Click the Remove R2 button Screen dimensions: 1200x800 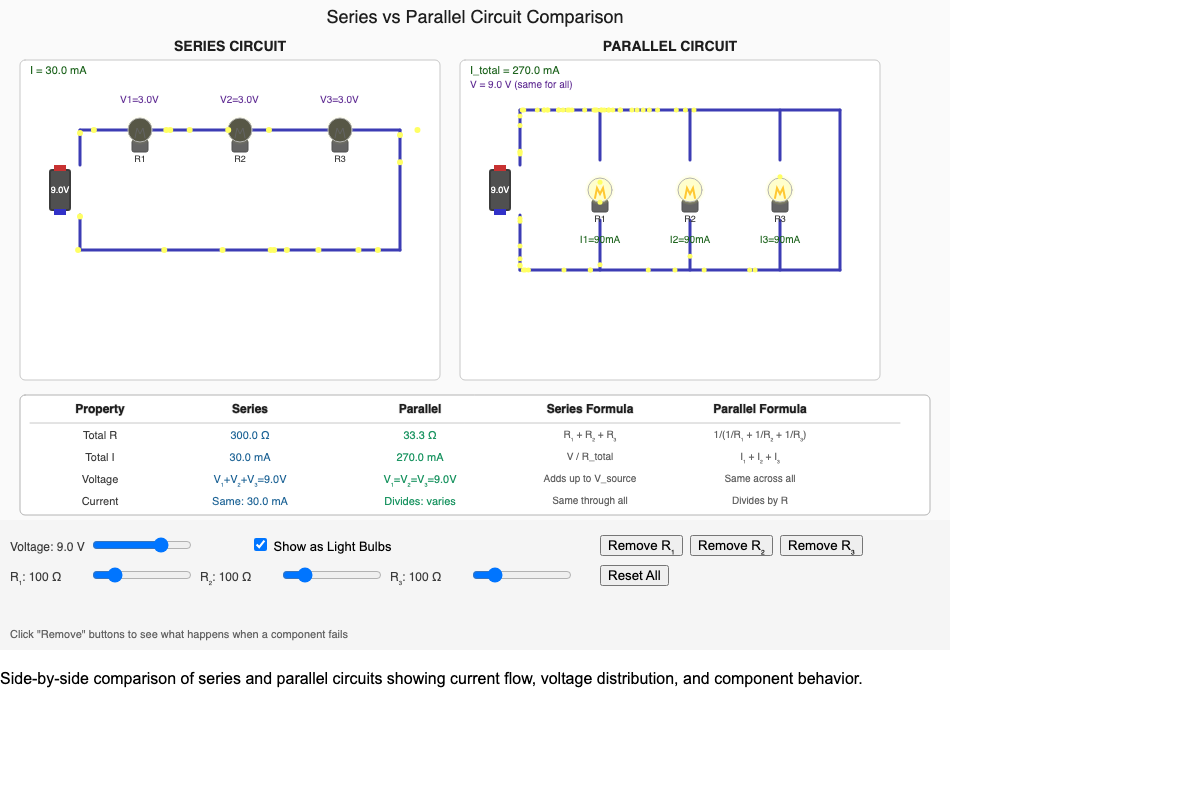pos(731,545)
